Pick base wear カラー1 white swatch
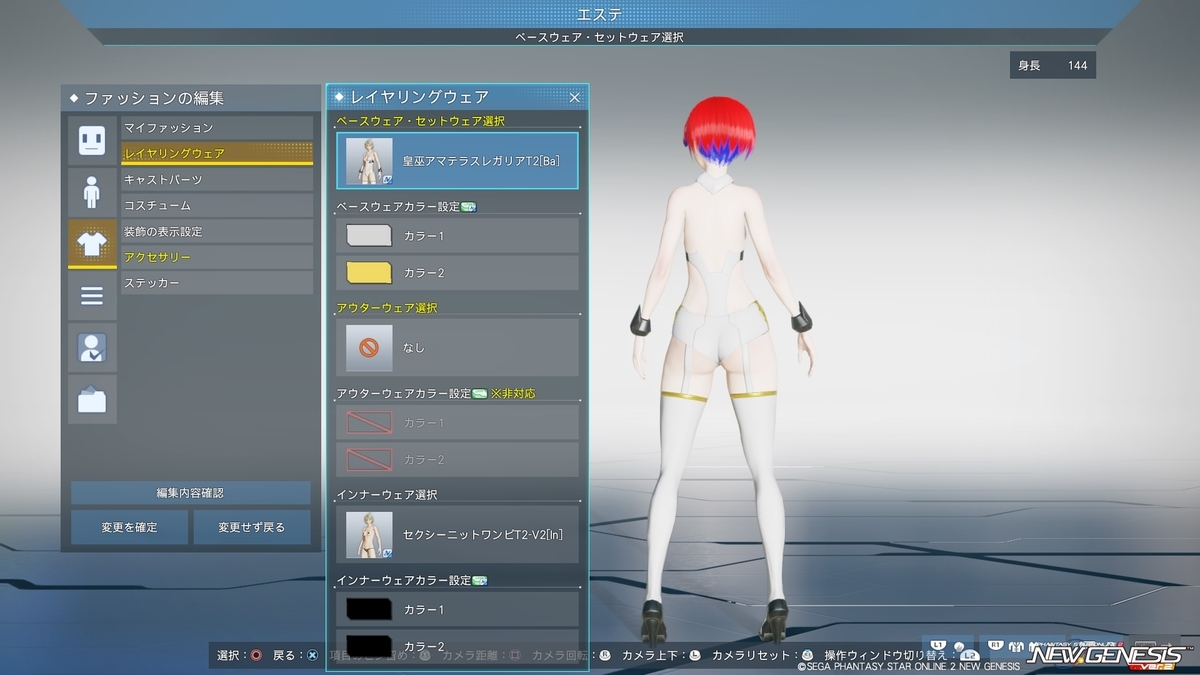Image resolution: width=1200 pixels, height=675 pixels. [x=368, y=236]
